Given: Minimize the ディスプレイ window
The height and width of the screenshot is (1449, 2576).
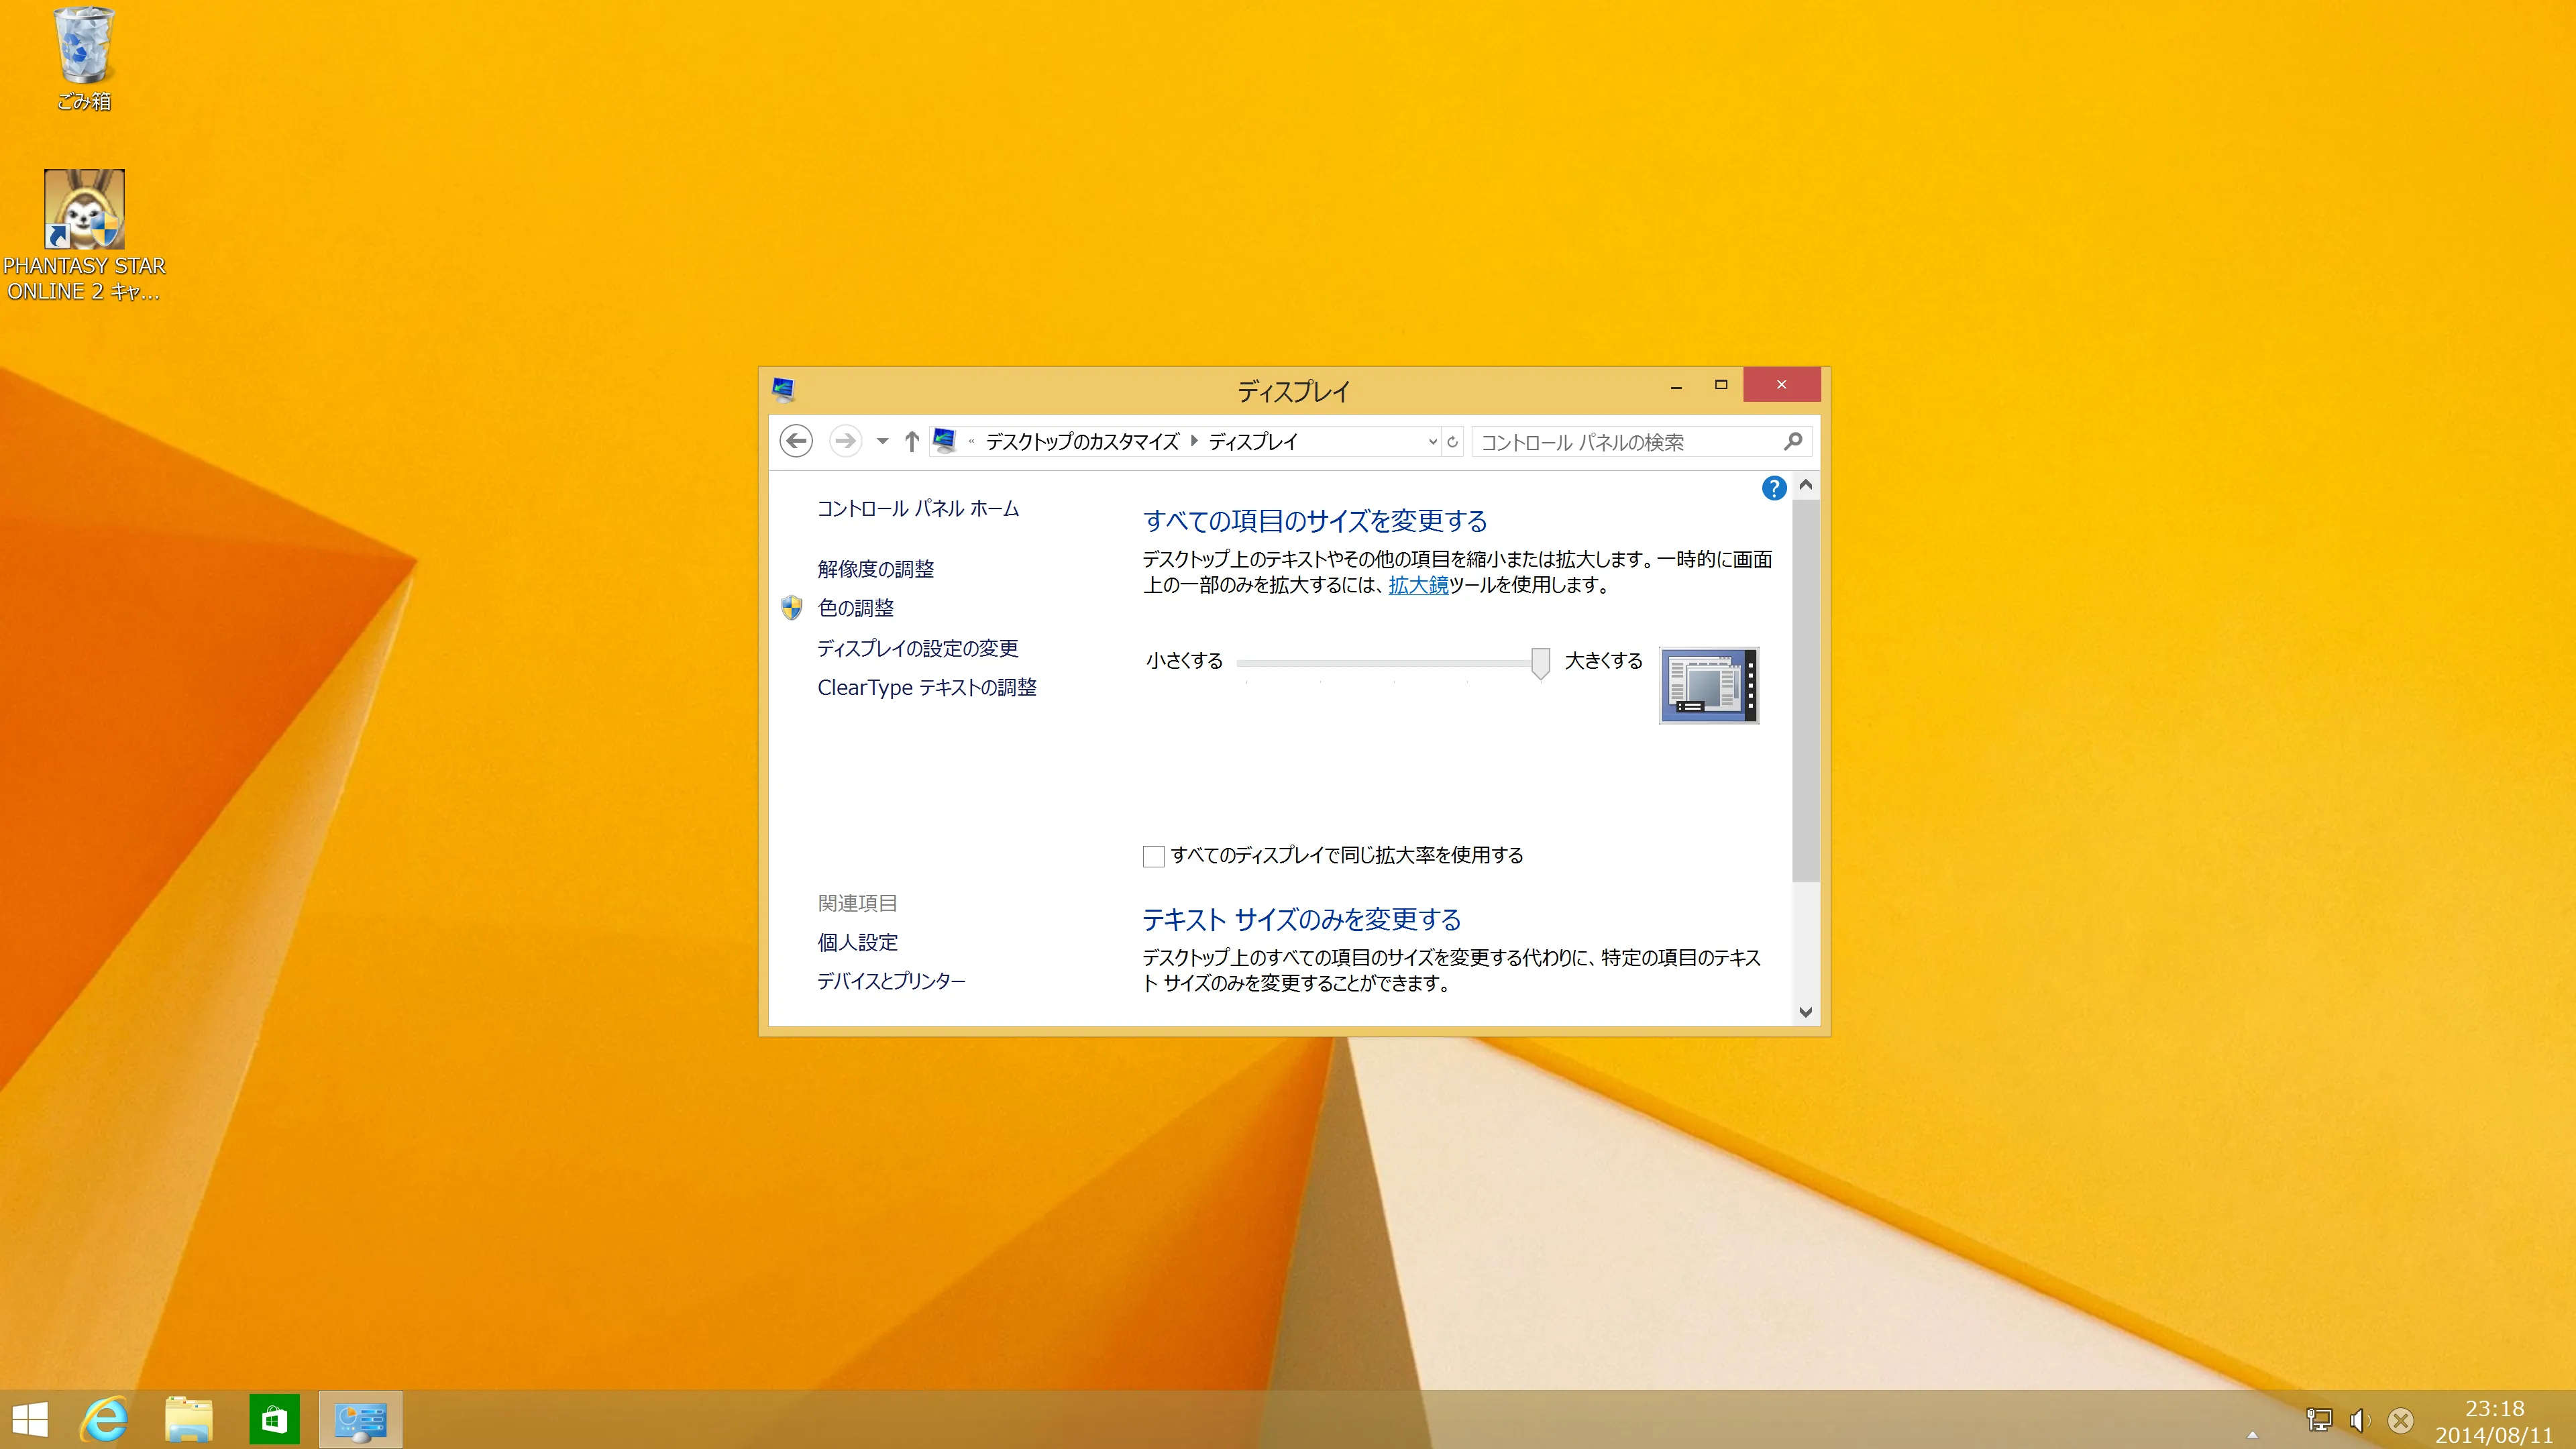Looking at the screenshot, I should [x=1676, y=386].
